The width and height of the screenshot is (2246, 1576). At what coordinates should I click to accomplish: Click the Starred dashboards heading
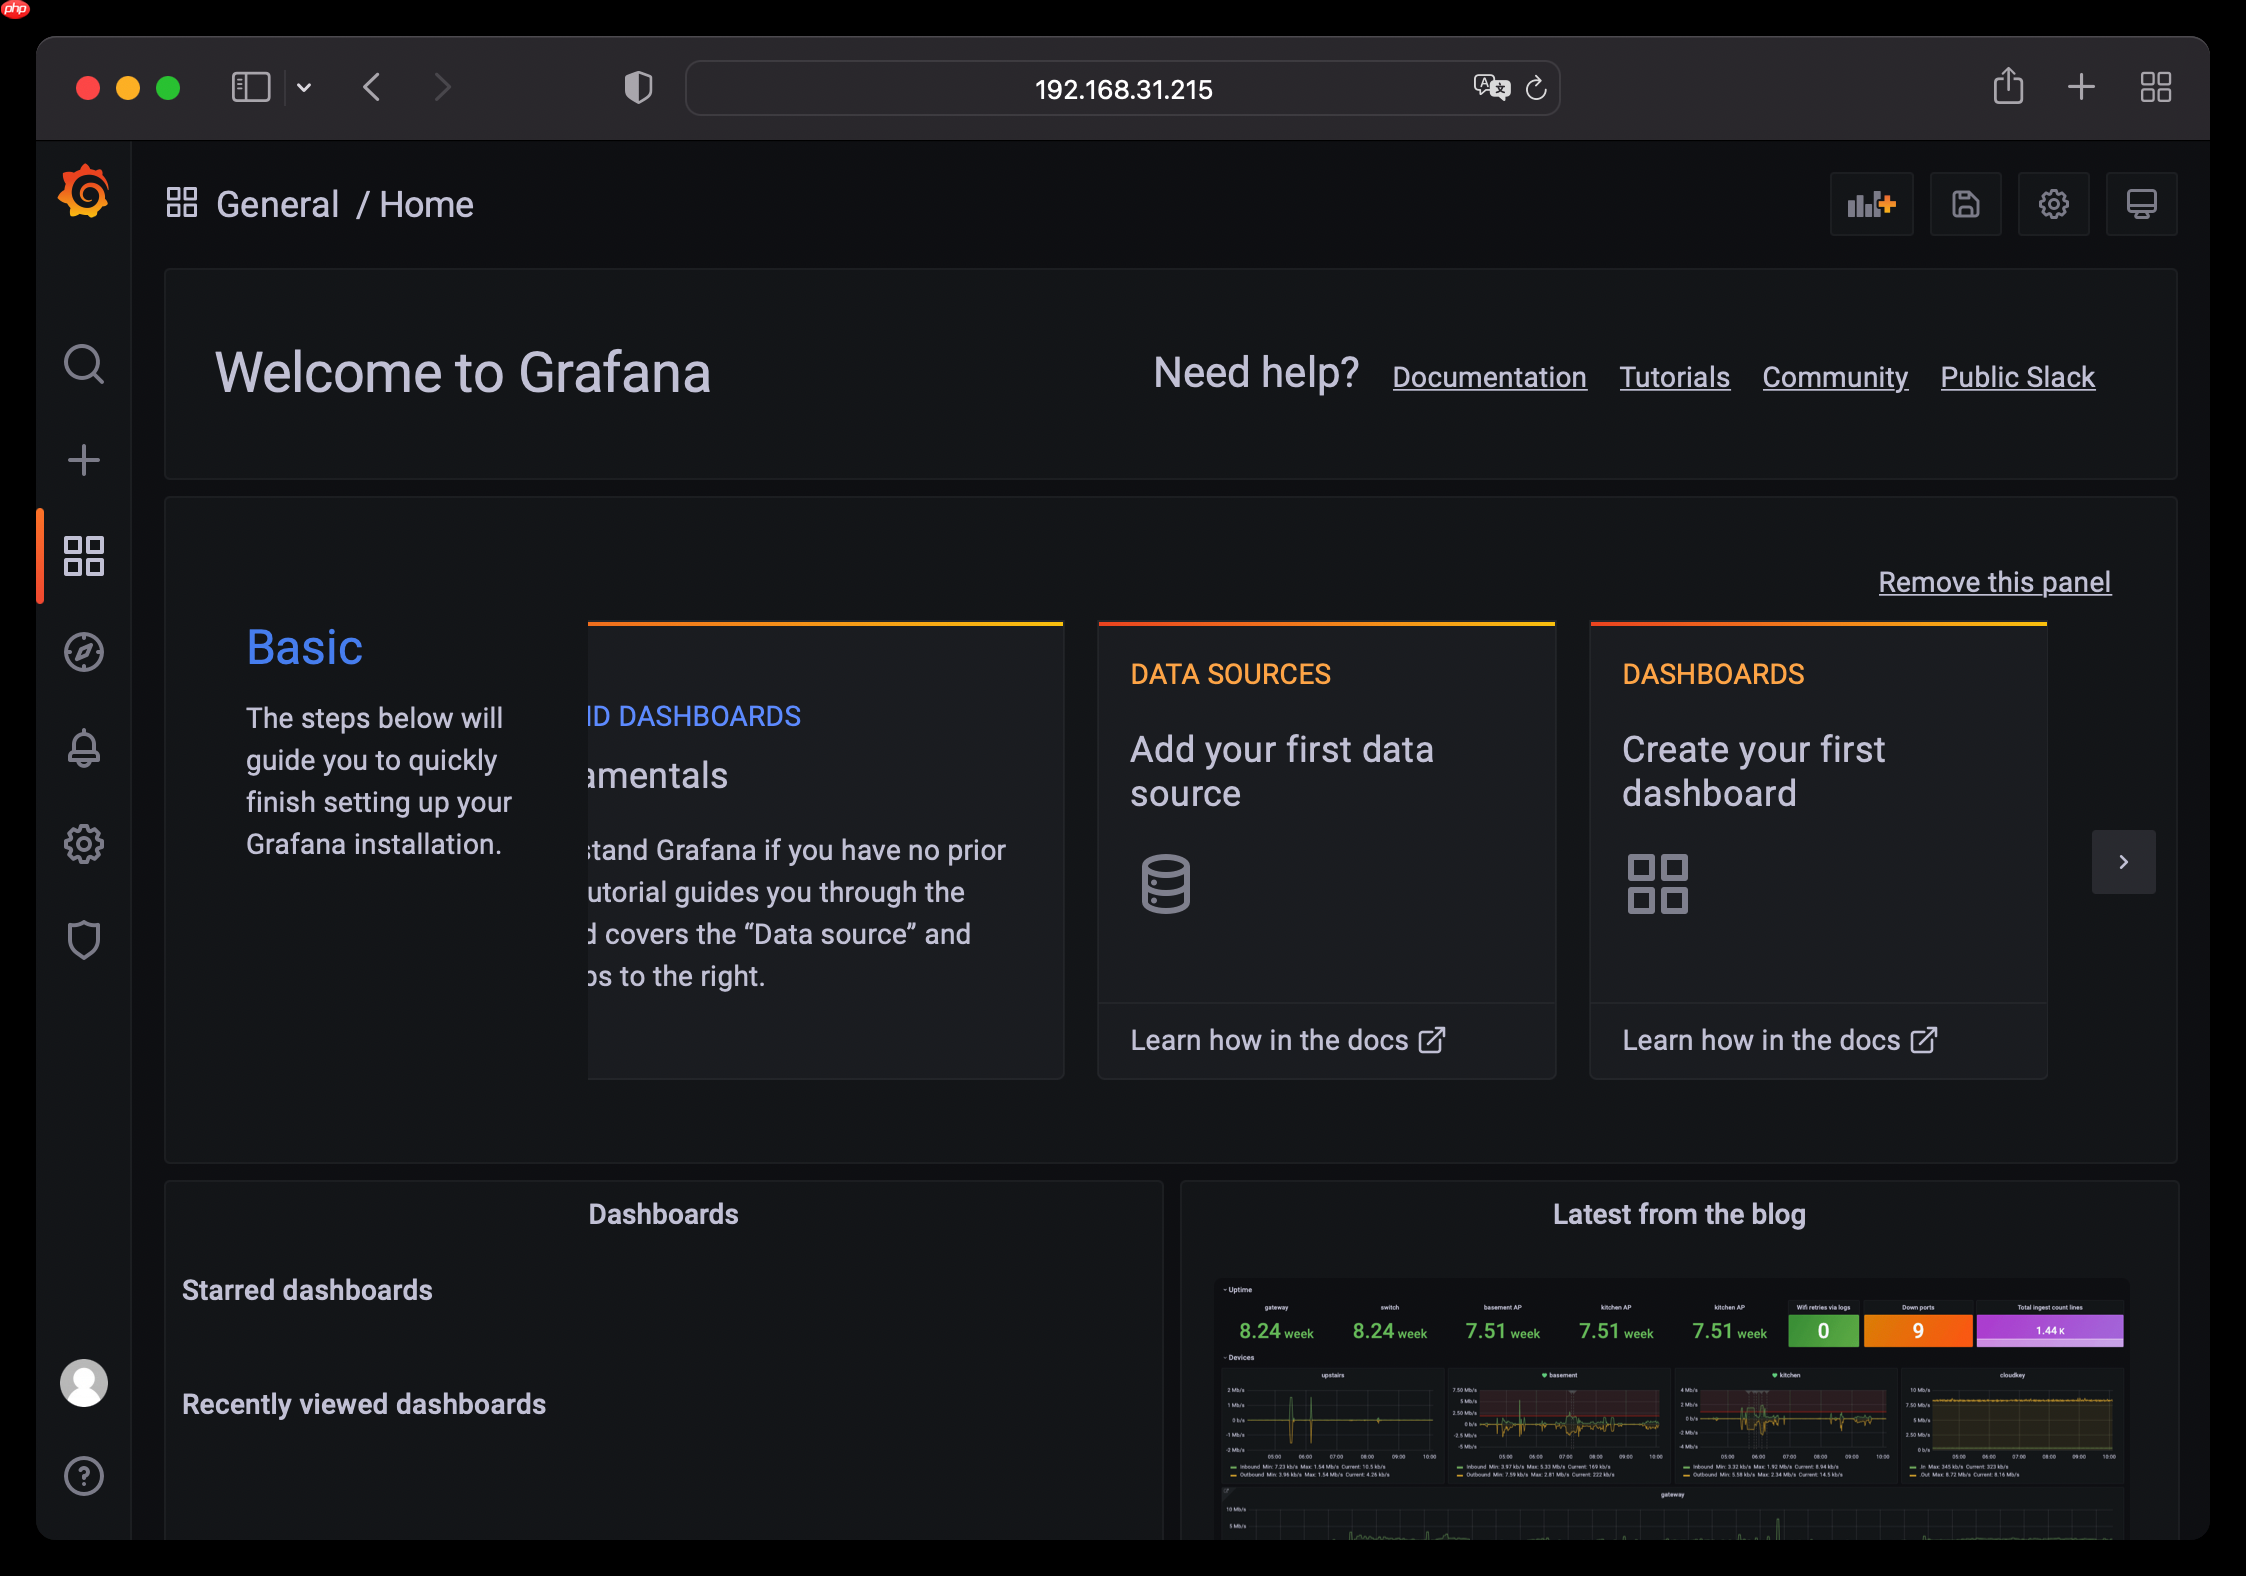point(307,1290)
